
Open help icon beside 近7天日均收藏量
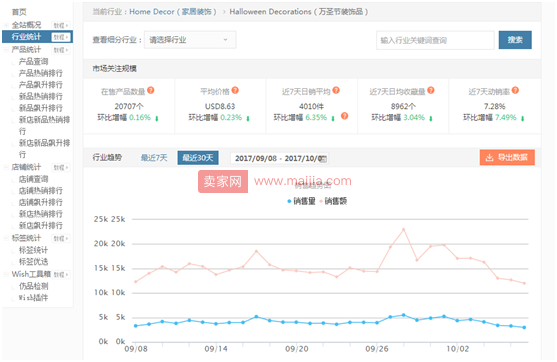click(431, 91)
